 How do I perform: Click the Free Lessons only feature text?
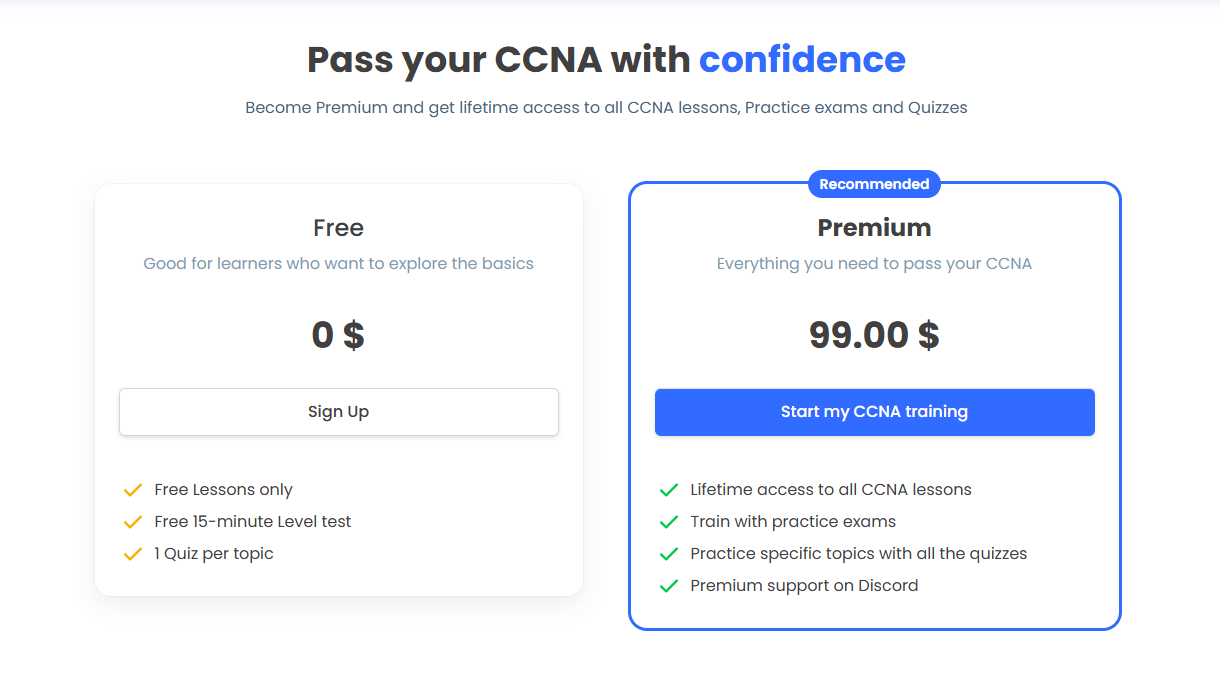click(223, 489)
